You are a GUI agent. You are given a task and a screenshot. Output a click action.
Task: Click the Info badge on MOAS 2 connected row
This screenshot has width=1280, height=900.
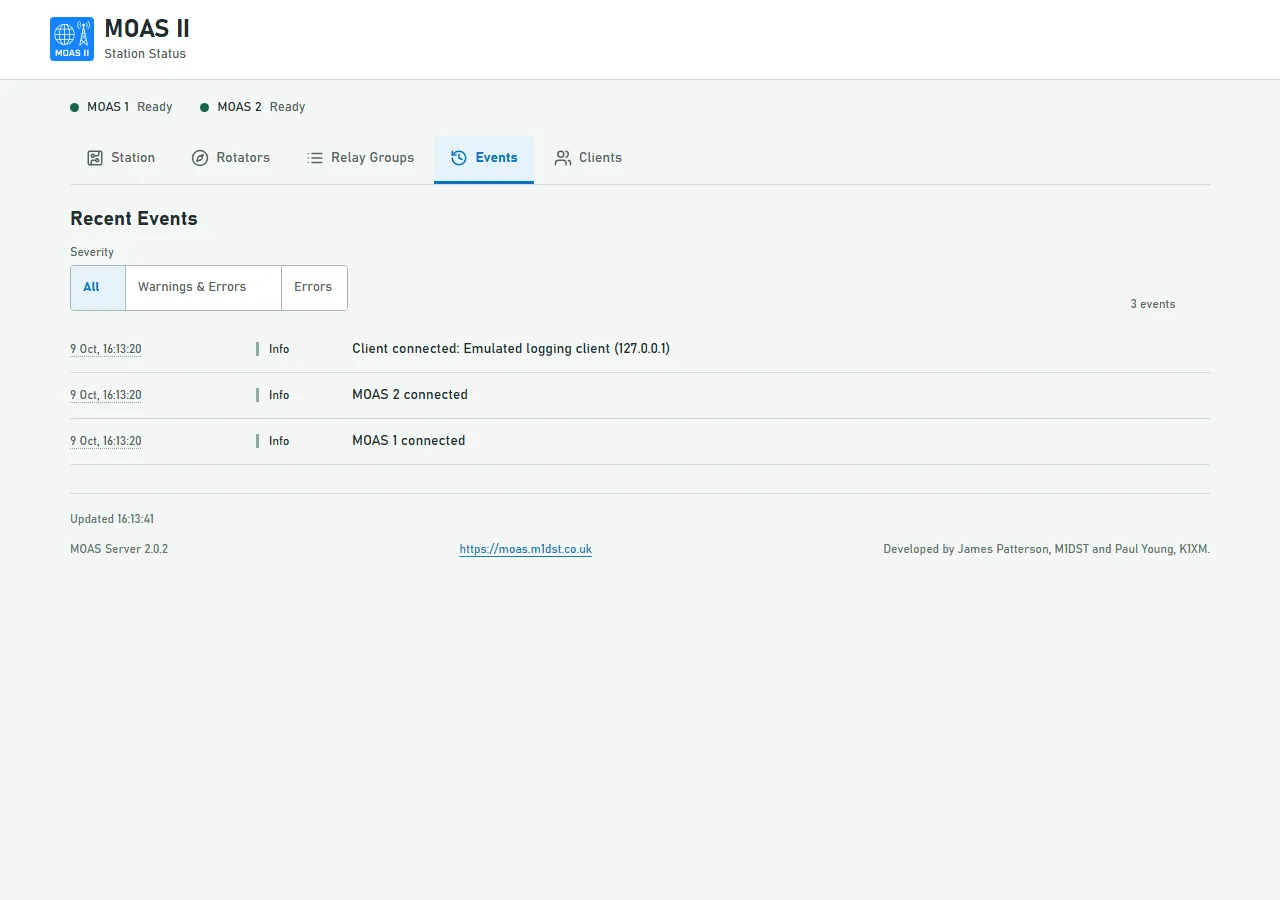pos(273,395)
